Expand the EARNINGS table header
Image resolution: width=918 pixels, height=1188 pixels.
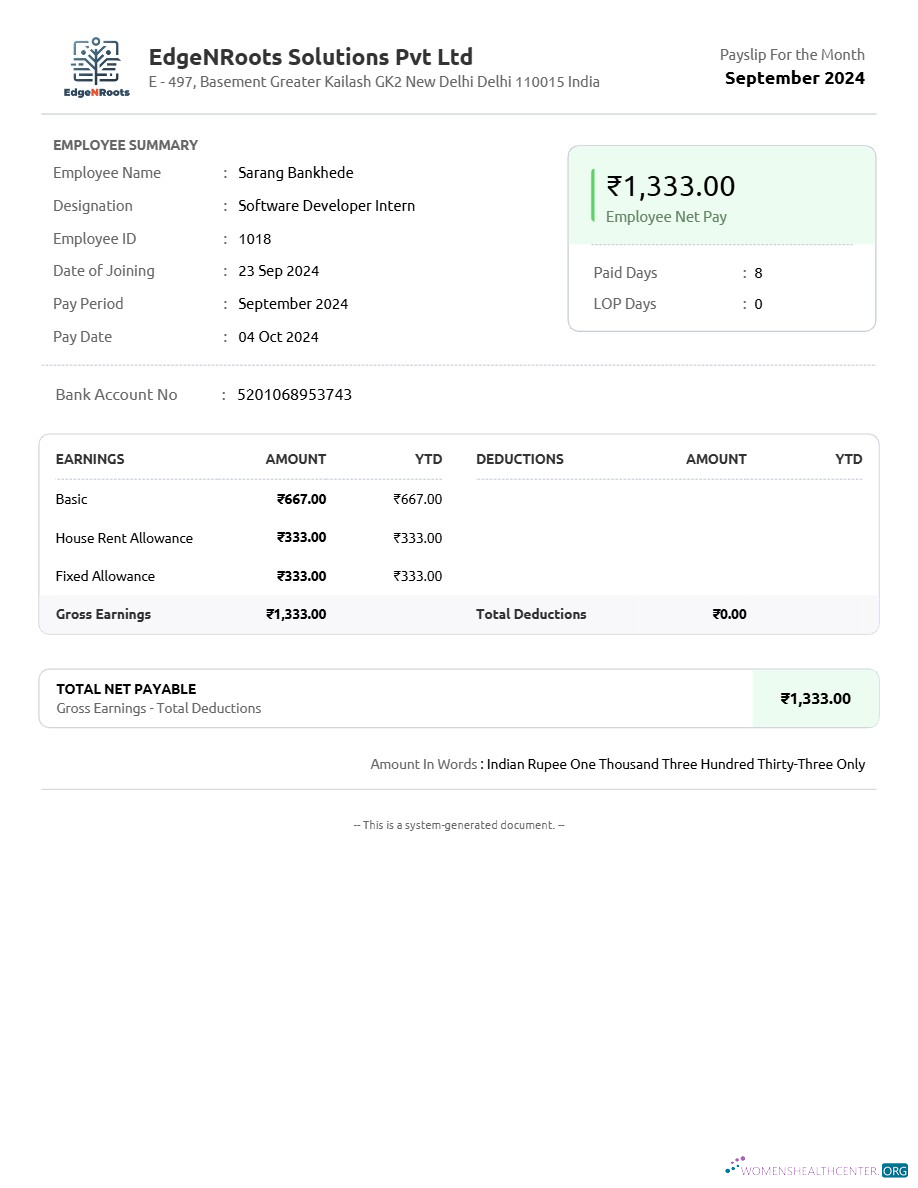pos(90,459)
